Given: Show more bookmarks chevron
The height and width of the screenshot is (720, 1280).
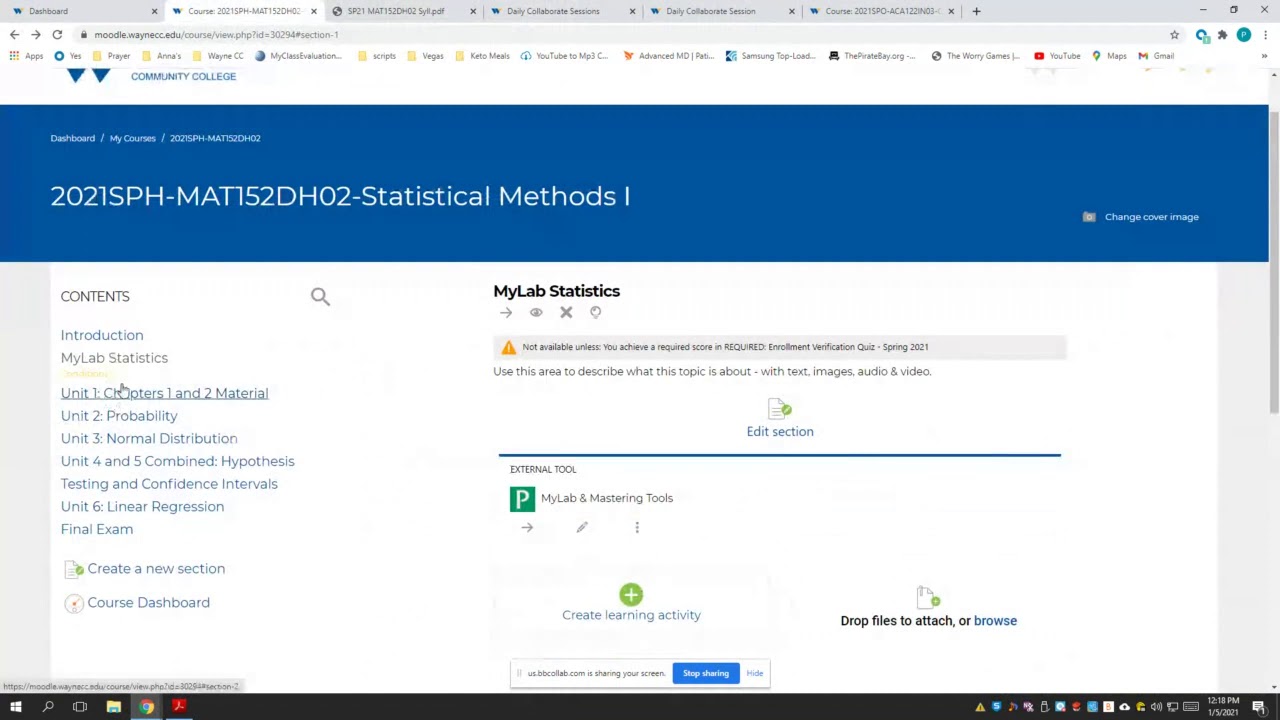Looking at the screenshot, I should [1264, 56].
